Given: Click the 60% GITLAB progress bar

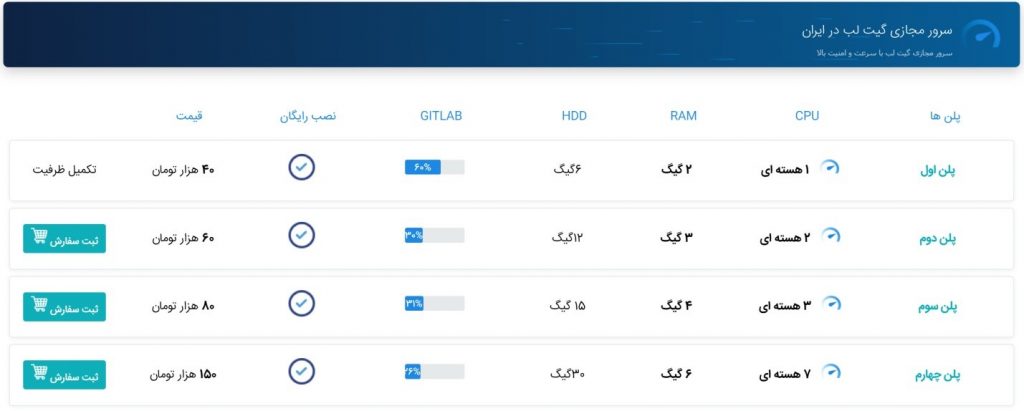Looking at the screenshot, I should 434,167.
